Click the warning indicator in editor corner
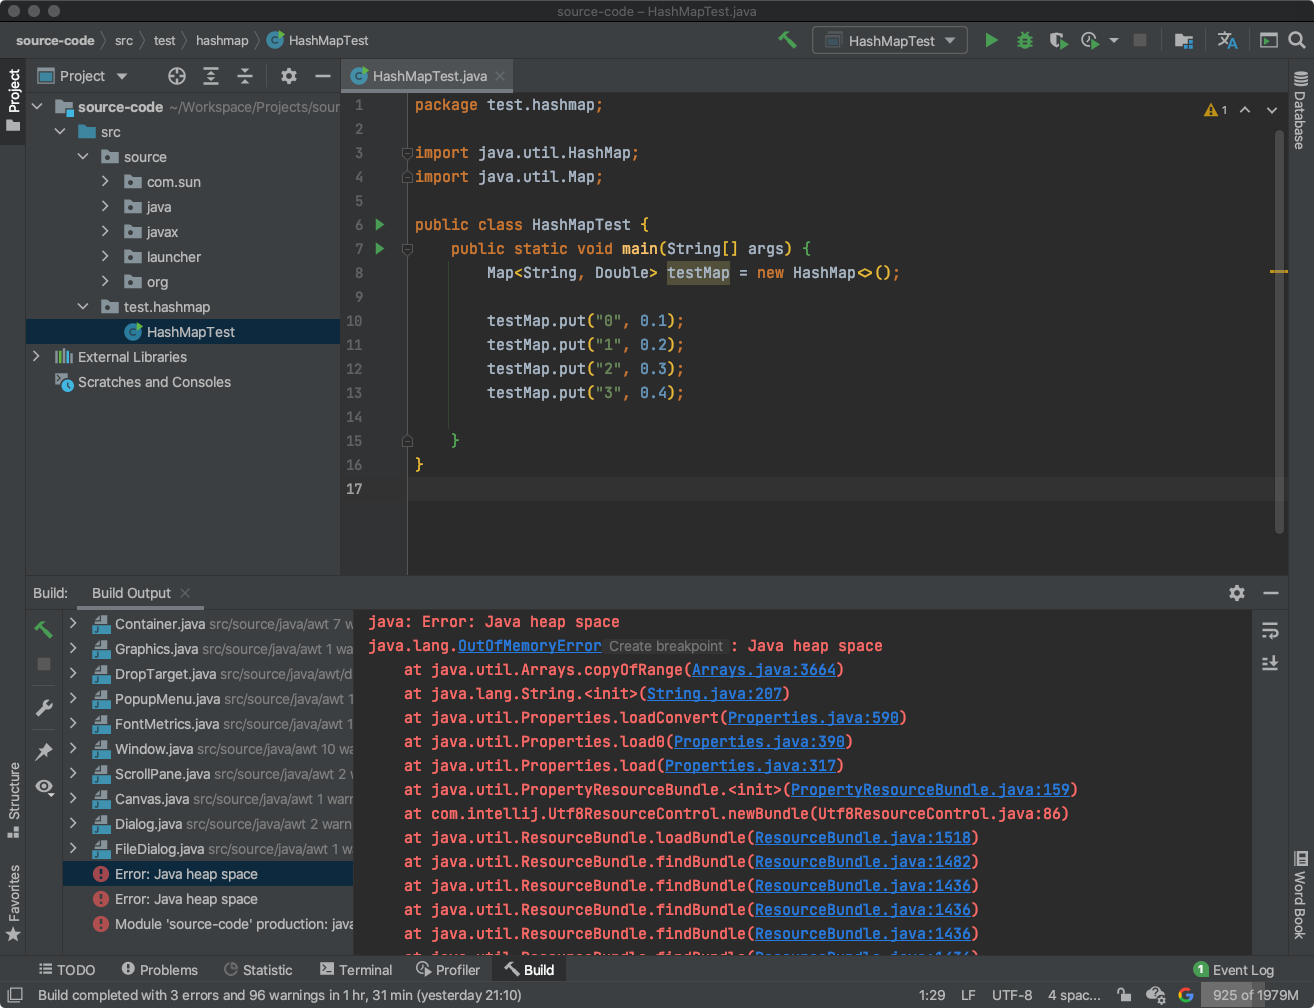This screenshot has width=1314, height=1008. point(1215,110)
